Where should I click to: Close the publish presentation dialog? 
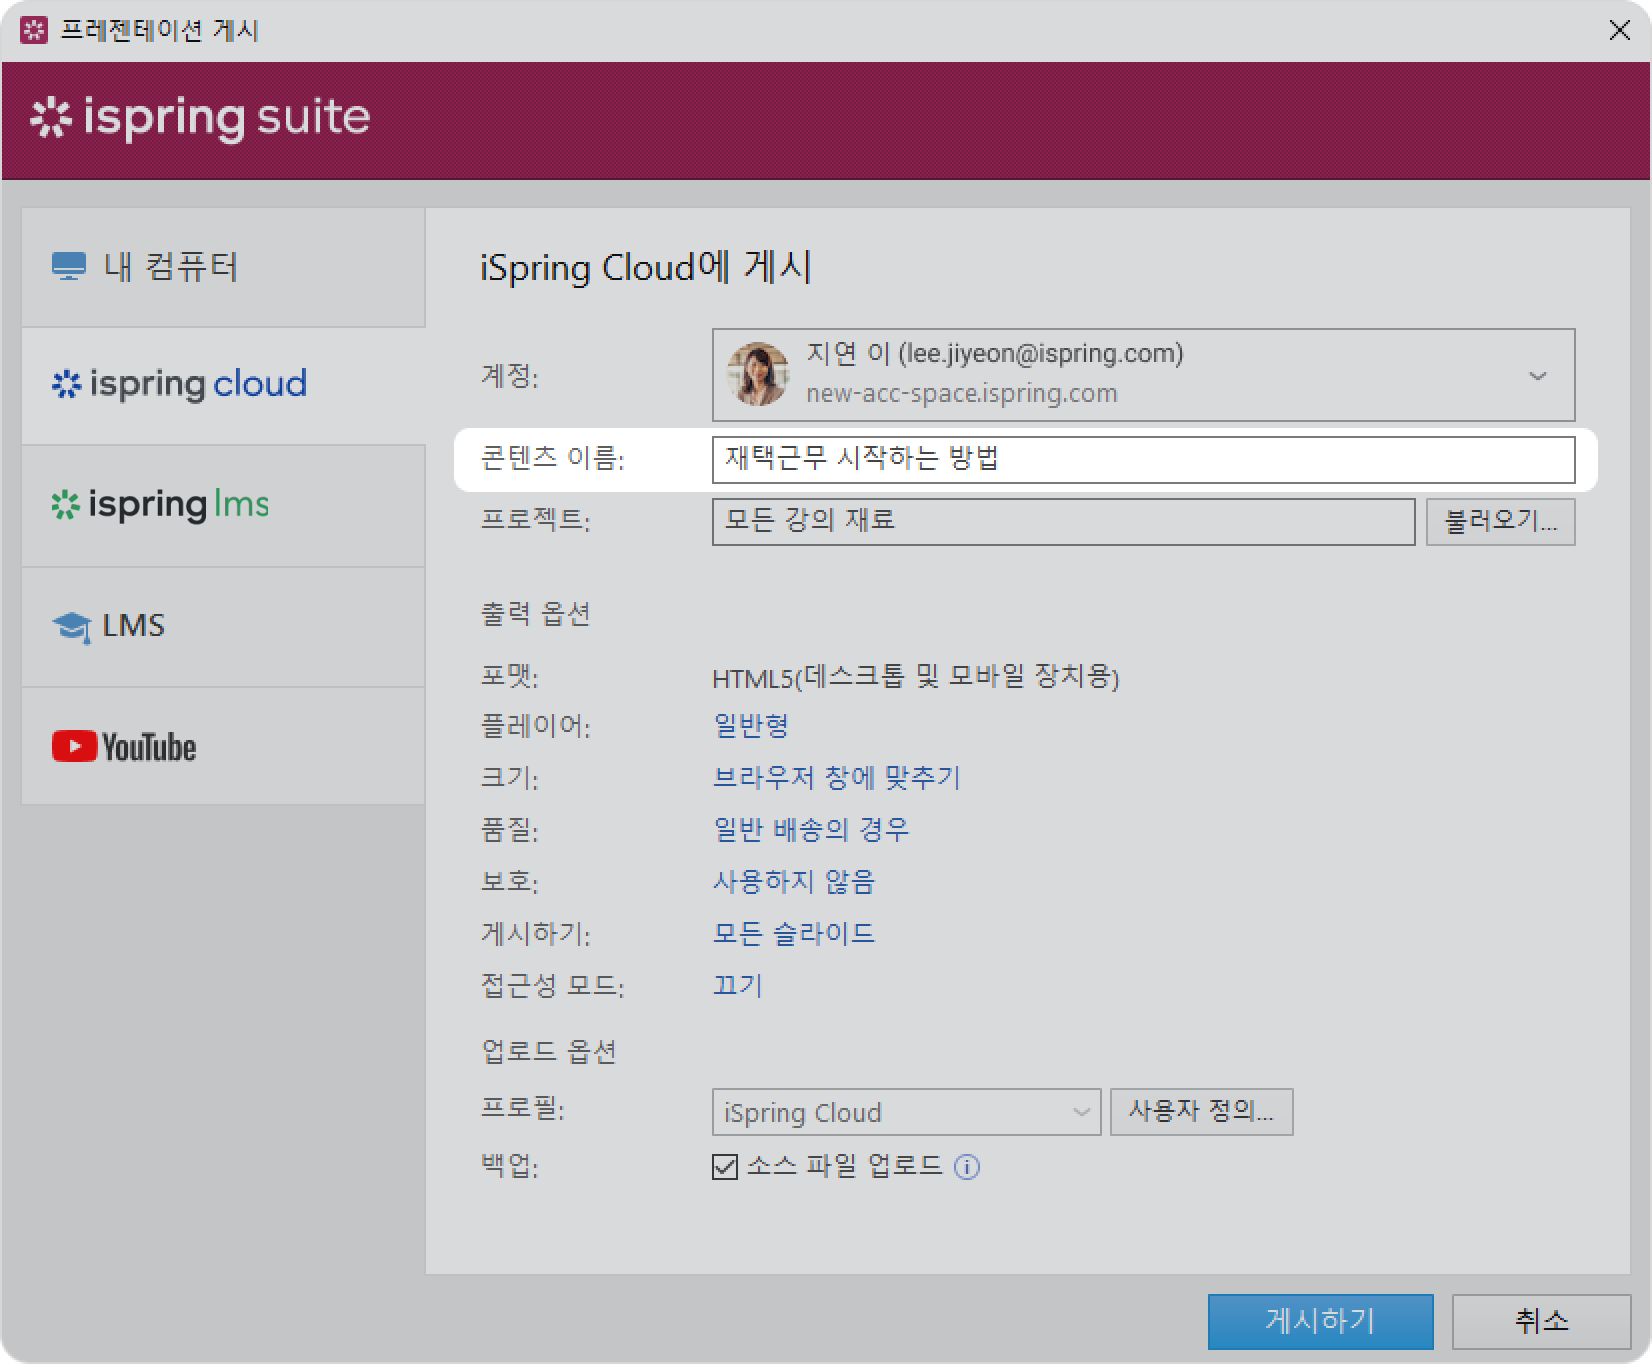pos(1619,31)
